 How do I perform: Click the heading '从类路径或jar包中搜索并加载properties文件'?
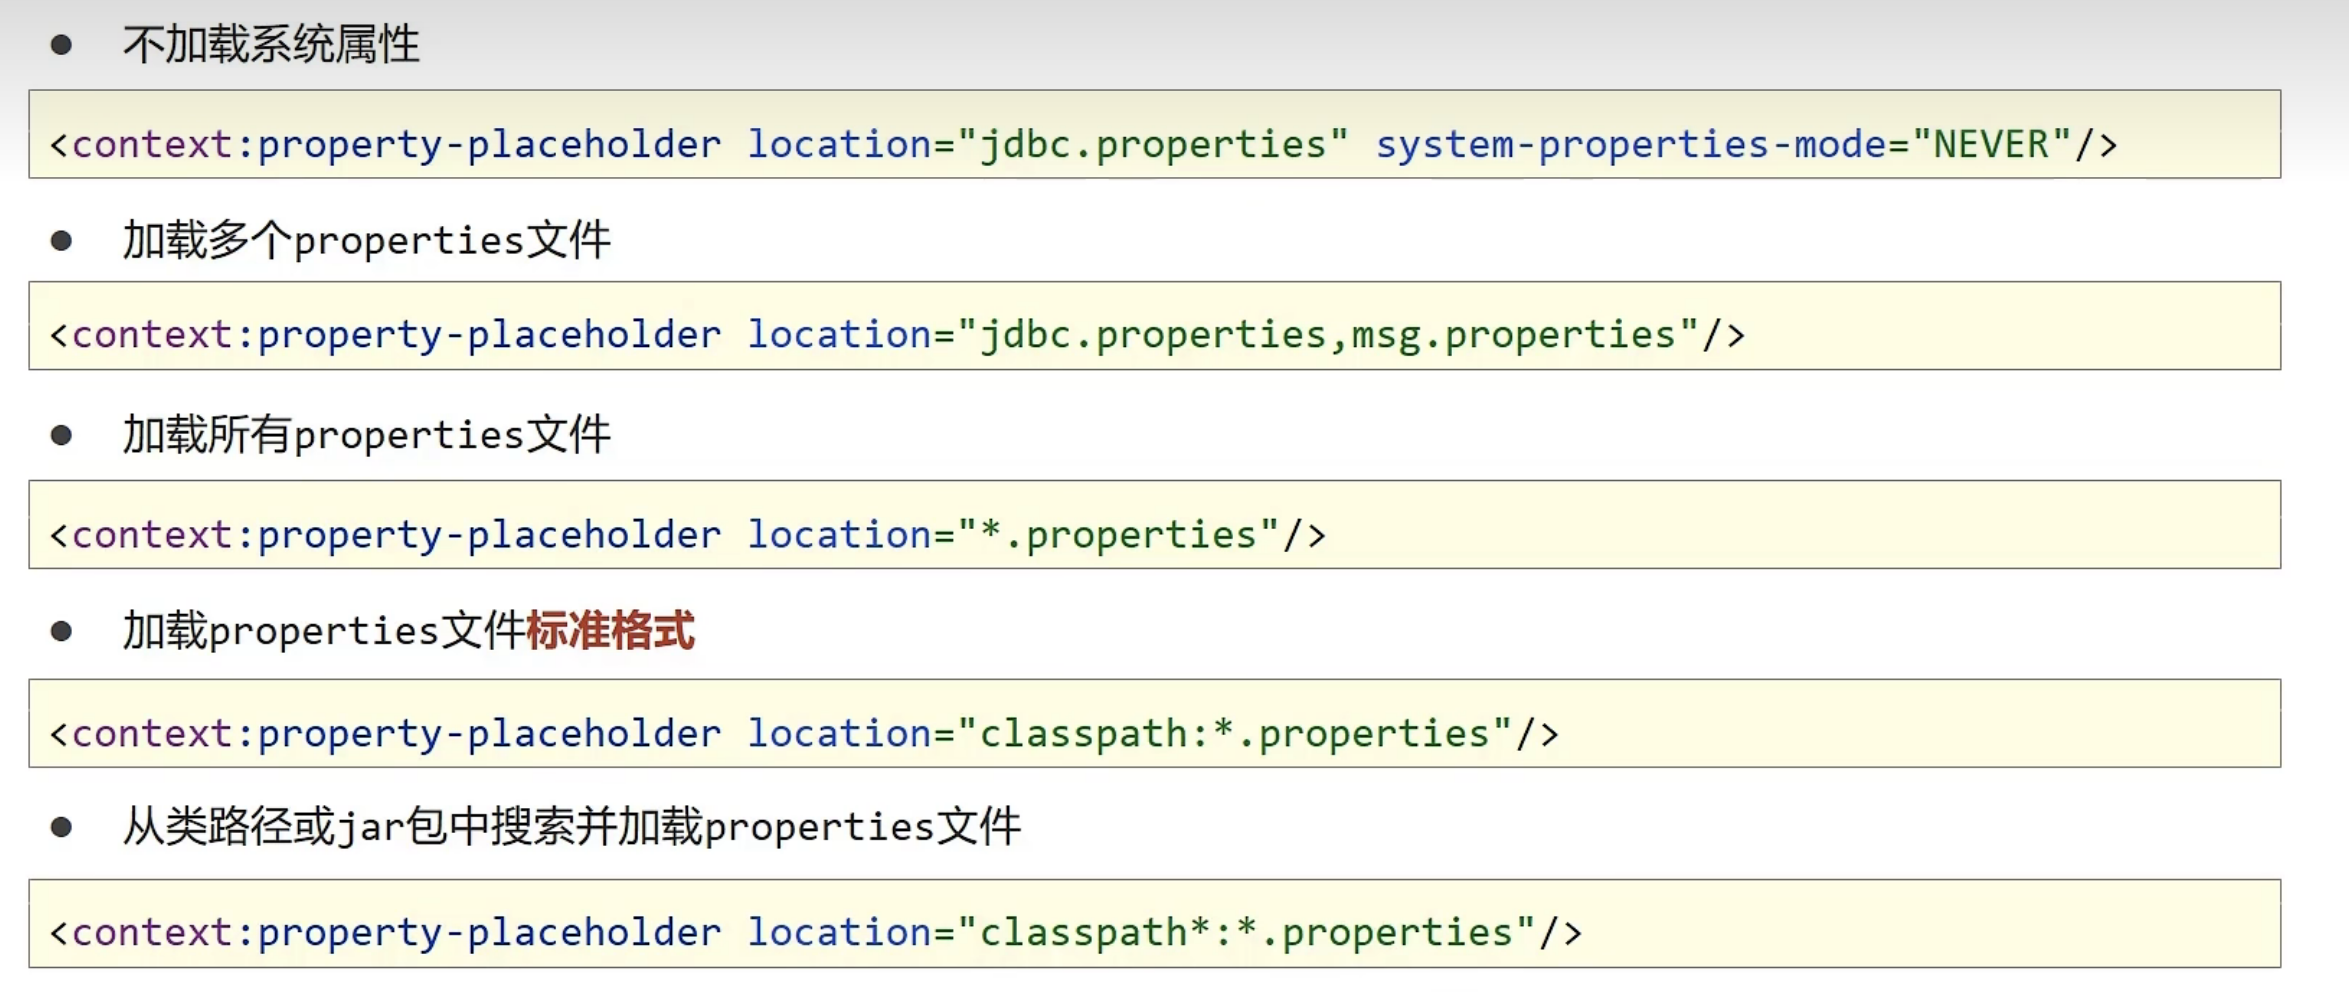pos(571,827)
